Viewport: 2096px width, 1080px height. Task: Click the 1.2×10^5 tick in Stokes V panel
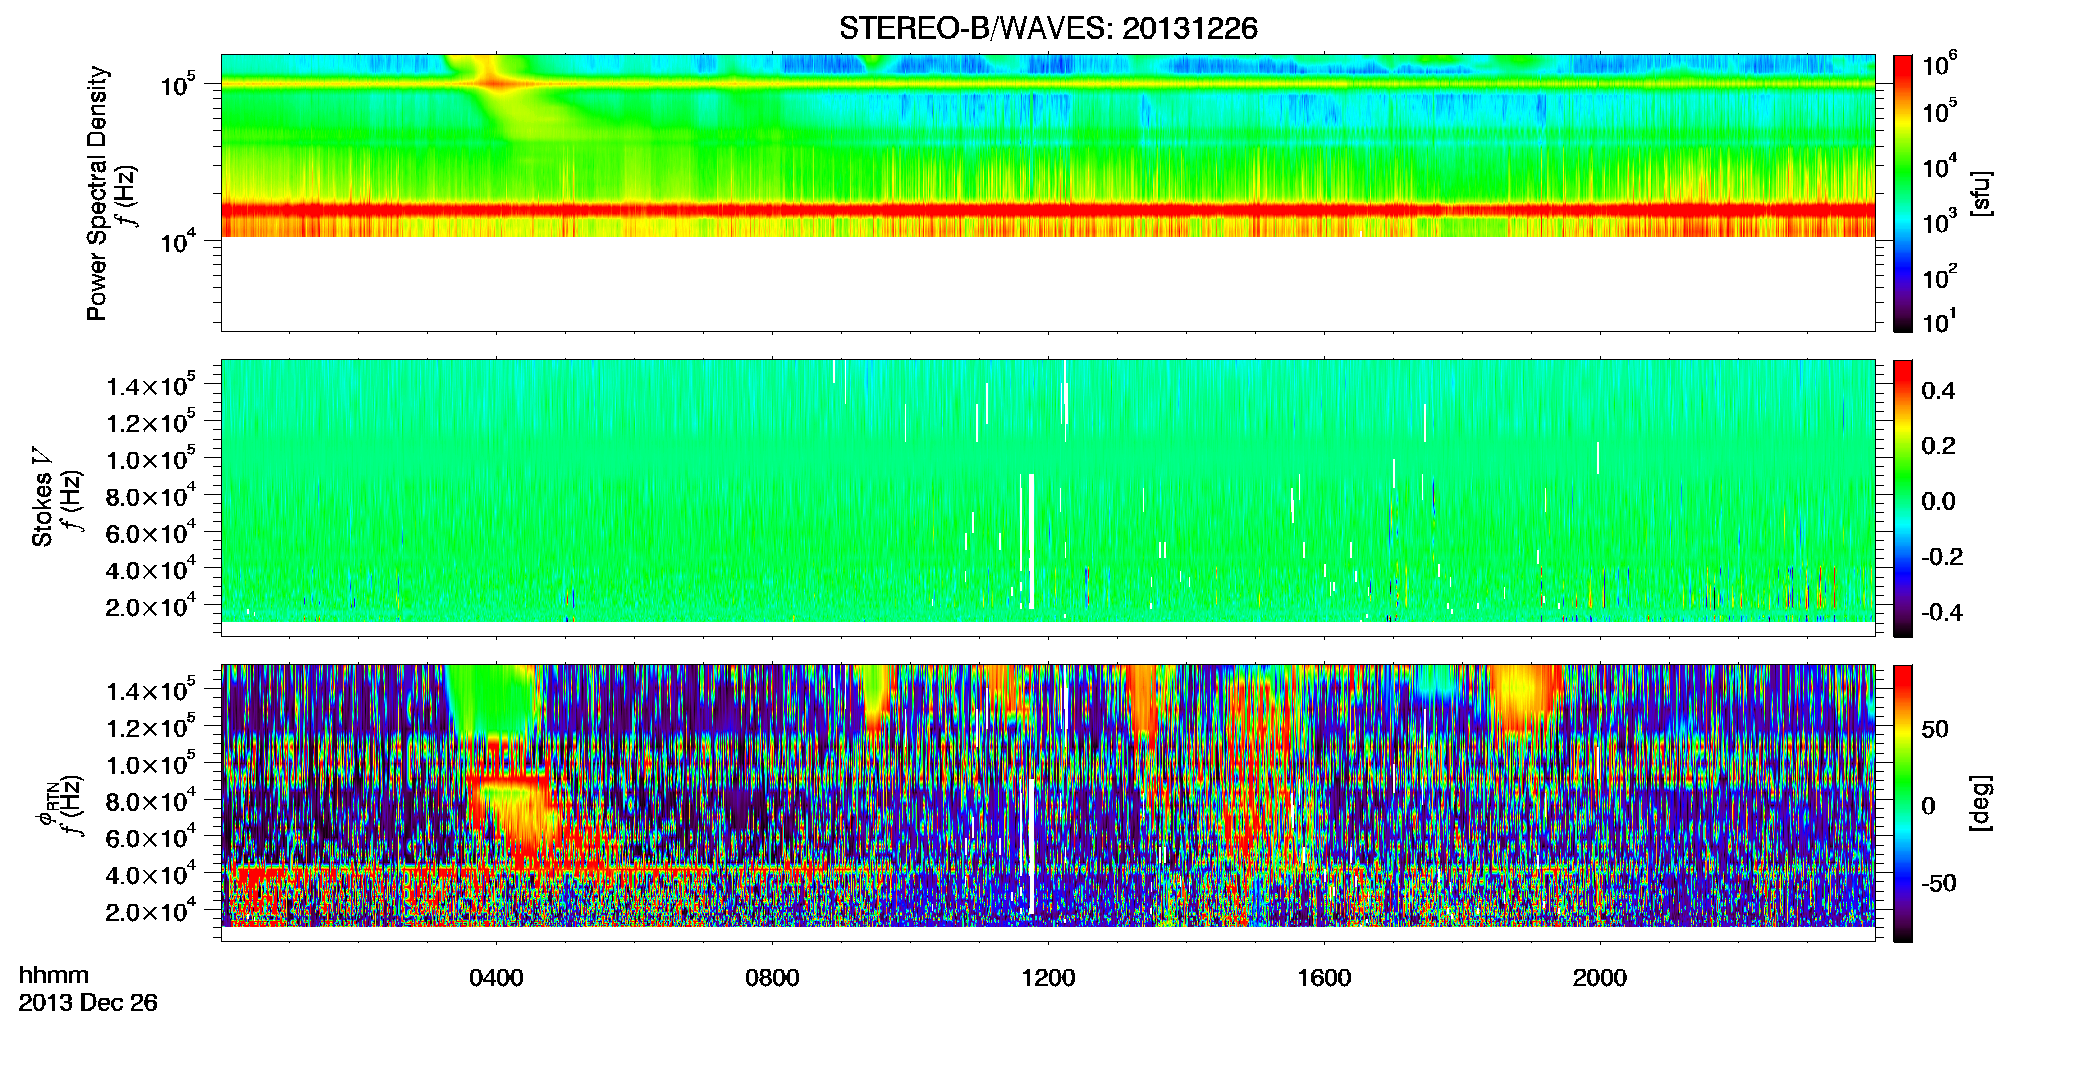point(151,422)
